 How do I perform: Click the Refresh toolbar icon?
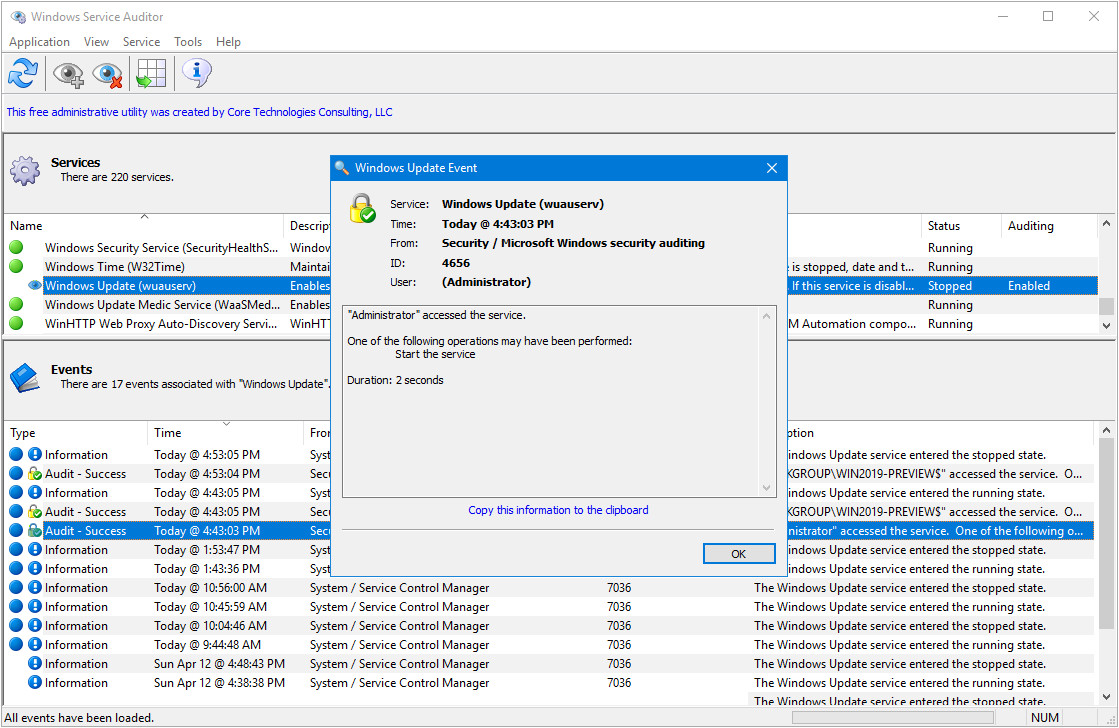[x=23, y=73]
